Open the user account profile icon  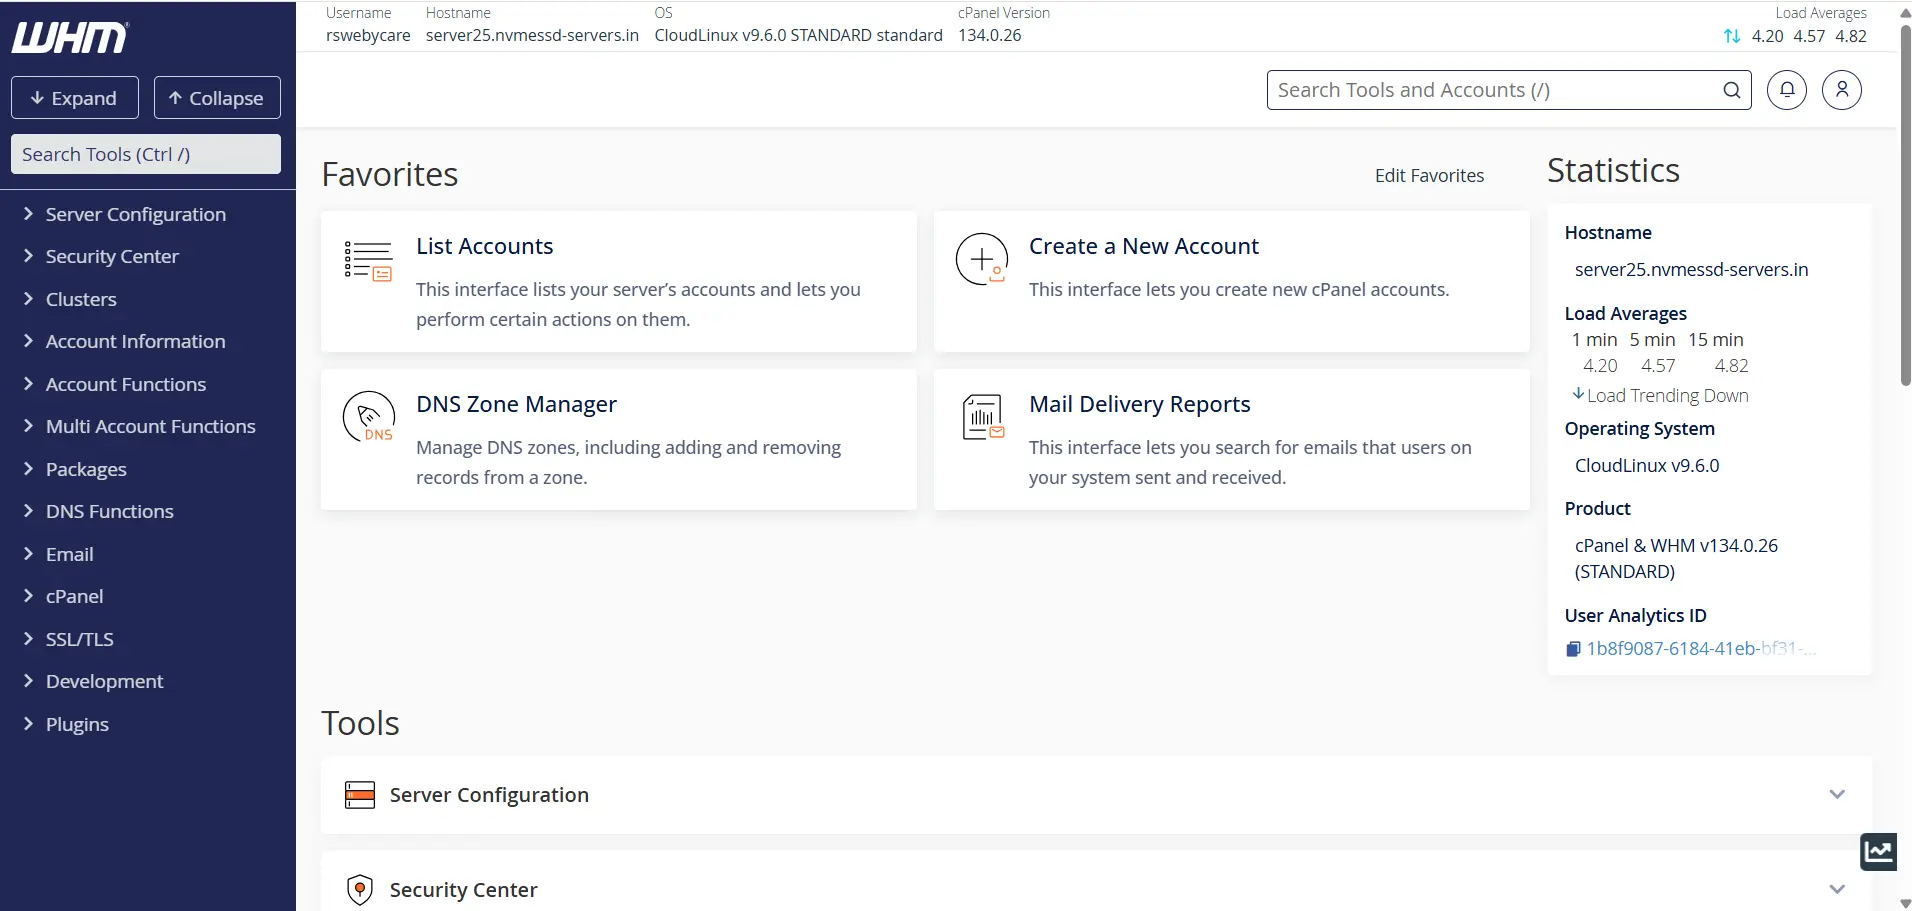1841,90
